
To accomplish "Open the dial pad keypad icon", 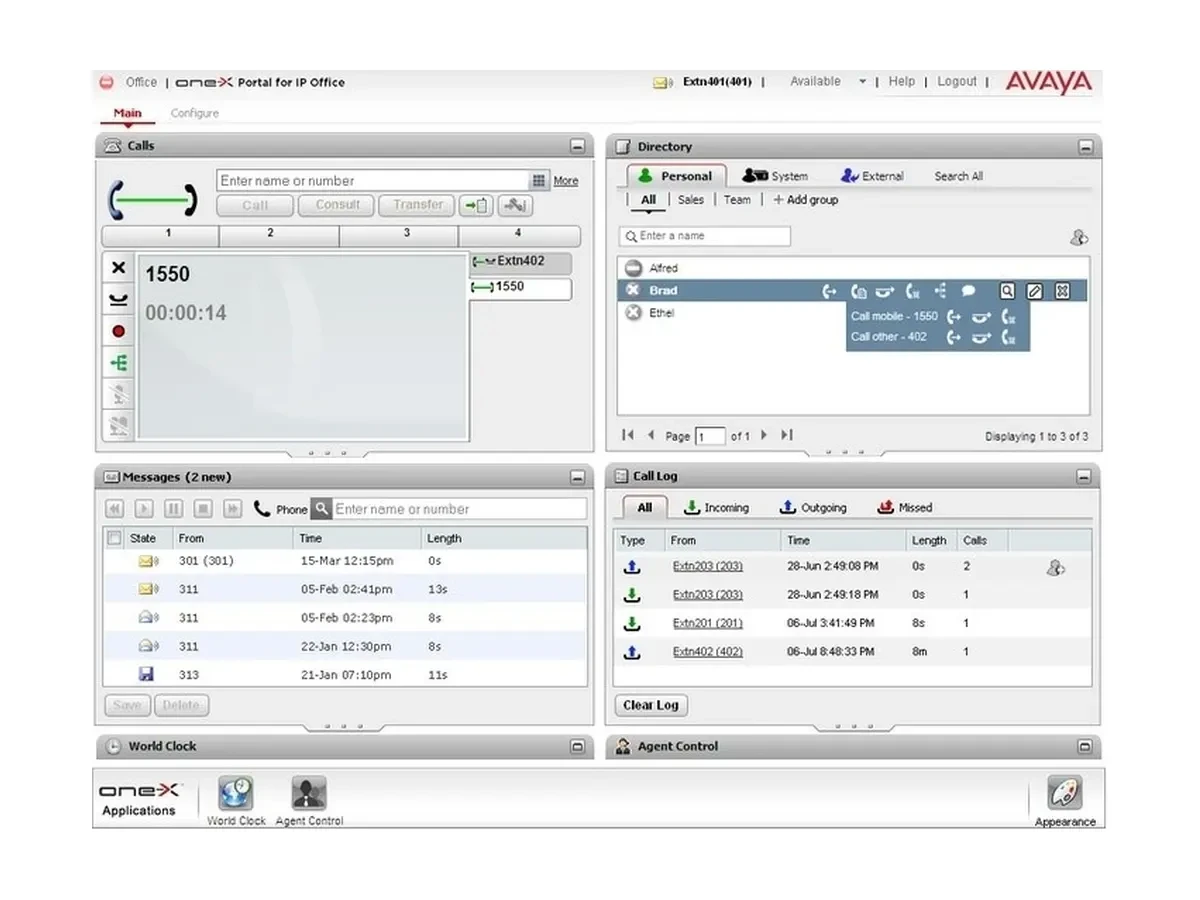I will pyautogui.click(x=539, y=181).
